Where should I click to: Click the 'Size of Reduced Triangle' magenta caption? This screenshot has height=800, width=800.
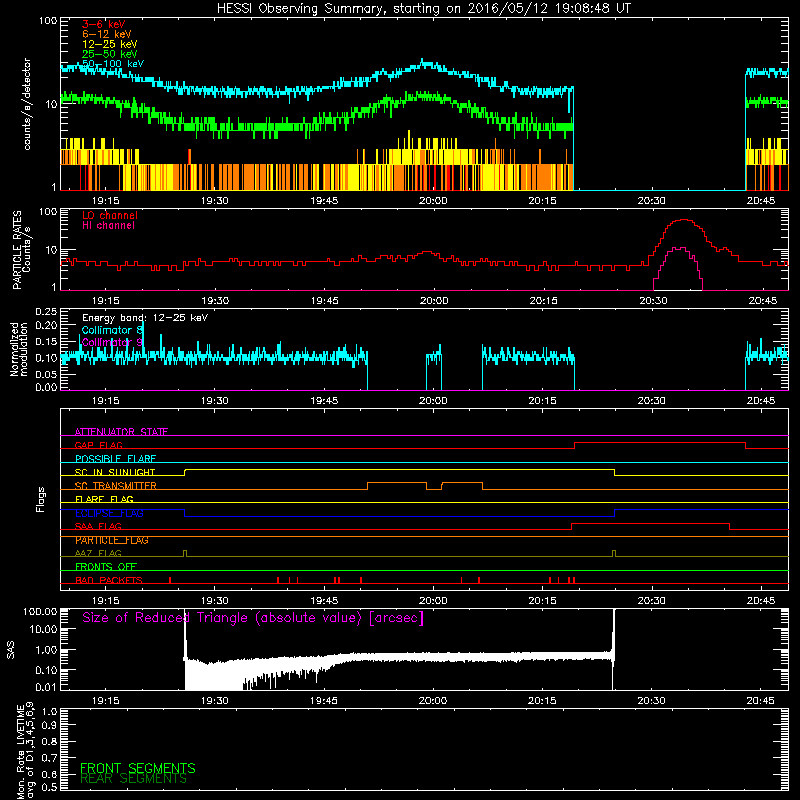(x=253, y=618)
